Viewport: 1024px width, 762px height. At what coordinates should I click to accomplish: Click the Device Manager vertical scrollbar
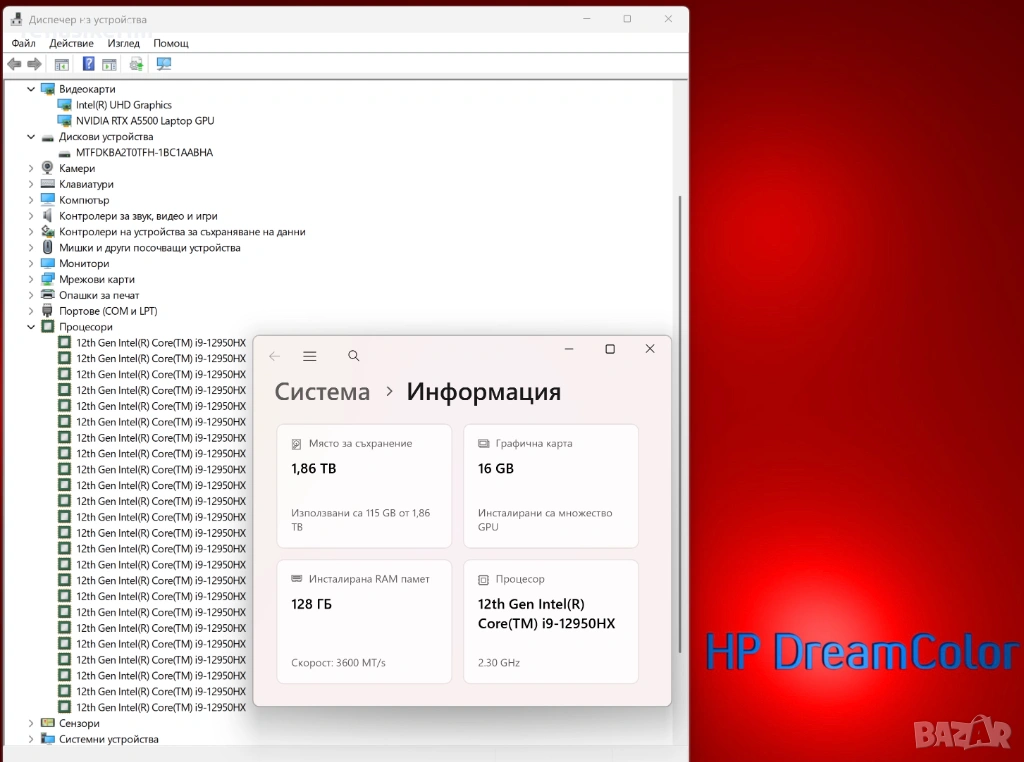coord(680,423)
